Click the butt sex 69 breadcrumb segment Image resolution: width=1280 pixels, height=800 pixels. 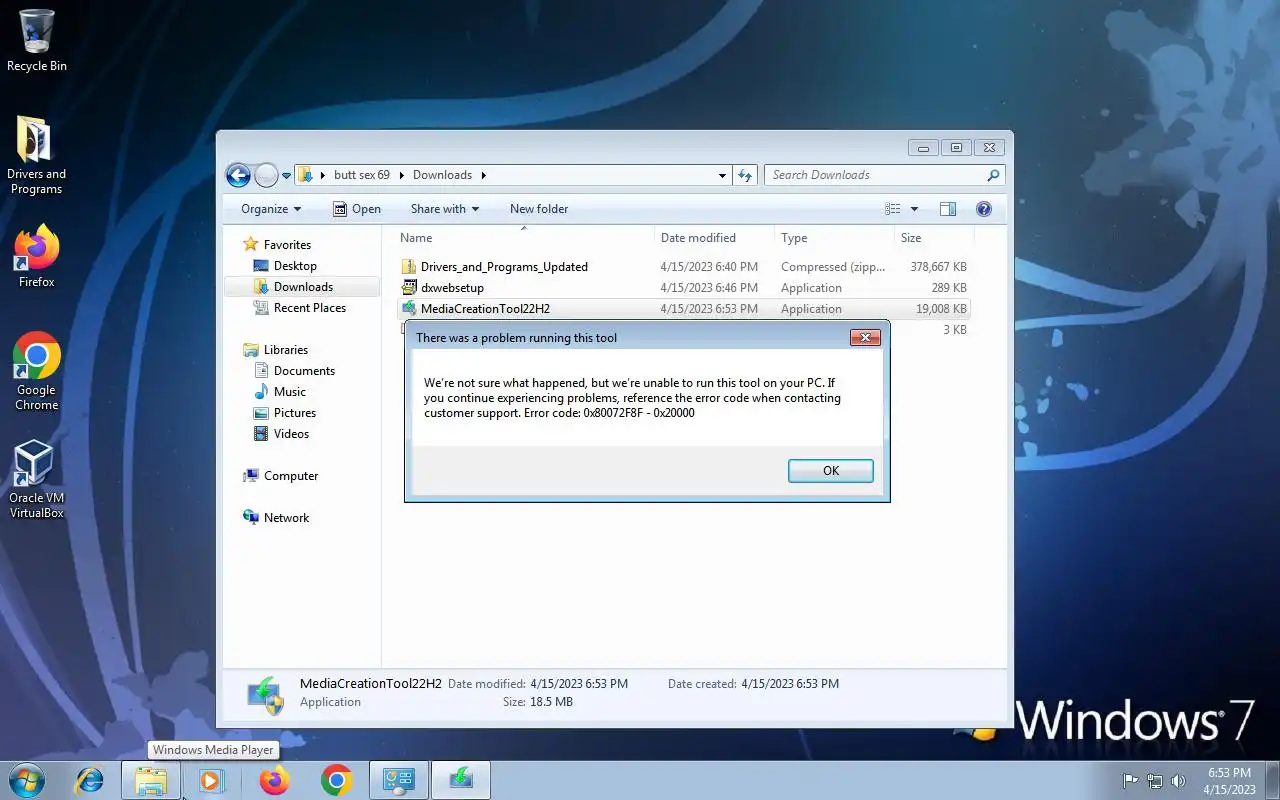(x=362, y=175)
